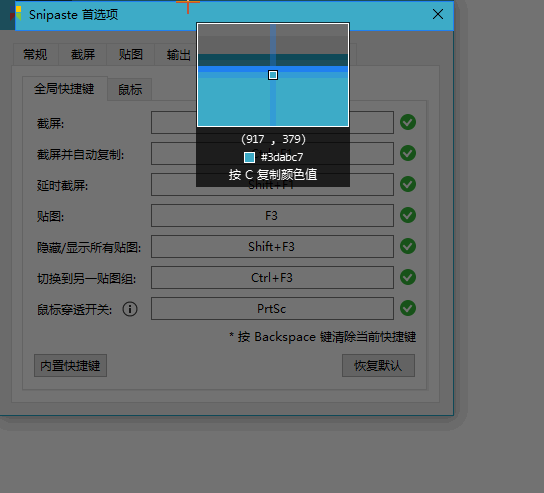Click the 恢复默认 button
The width and height of the screenshot is (544, 493).
point(378,365)
